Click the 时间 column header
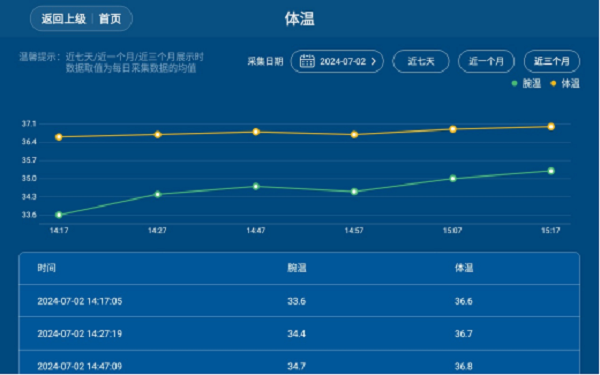 point(46,267)
